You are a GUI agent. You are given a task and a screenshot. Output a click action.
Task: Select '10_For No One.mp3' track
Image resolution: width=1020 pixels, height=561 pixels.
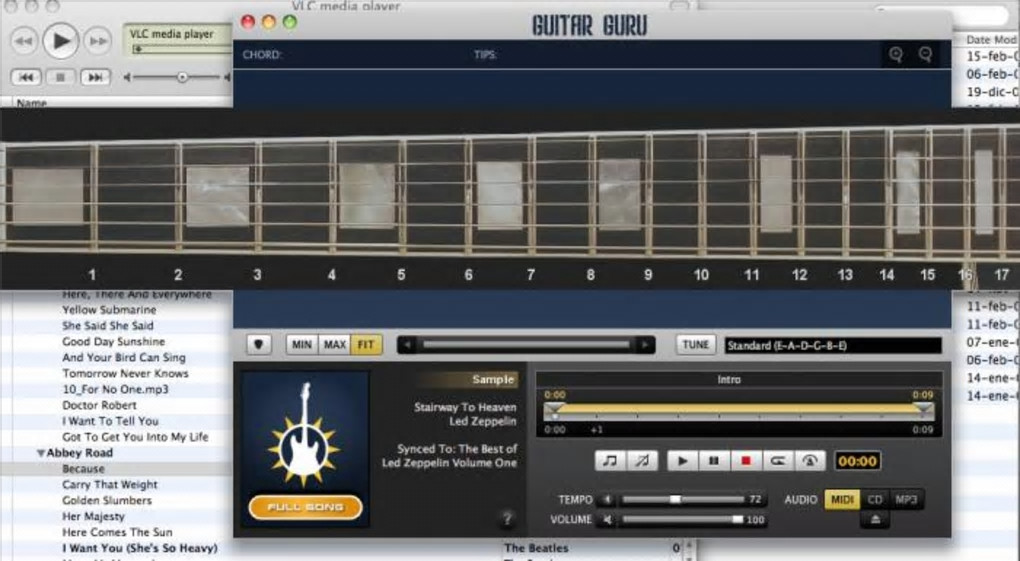[x=115, y=389]
